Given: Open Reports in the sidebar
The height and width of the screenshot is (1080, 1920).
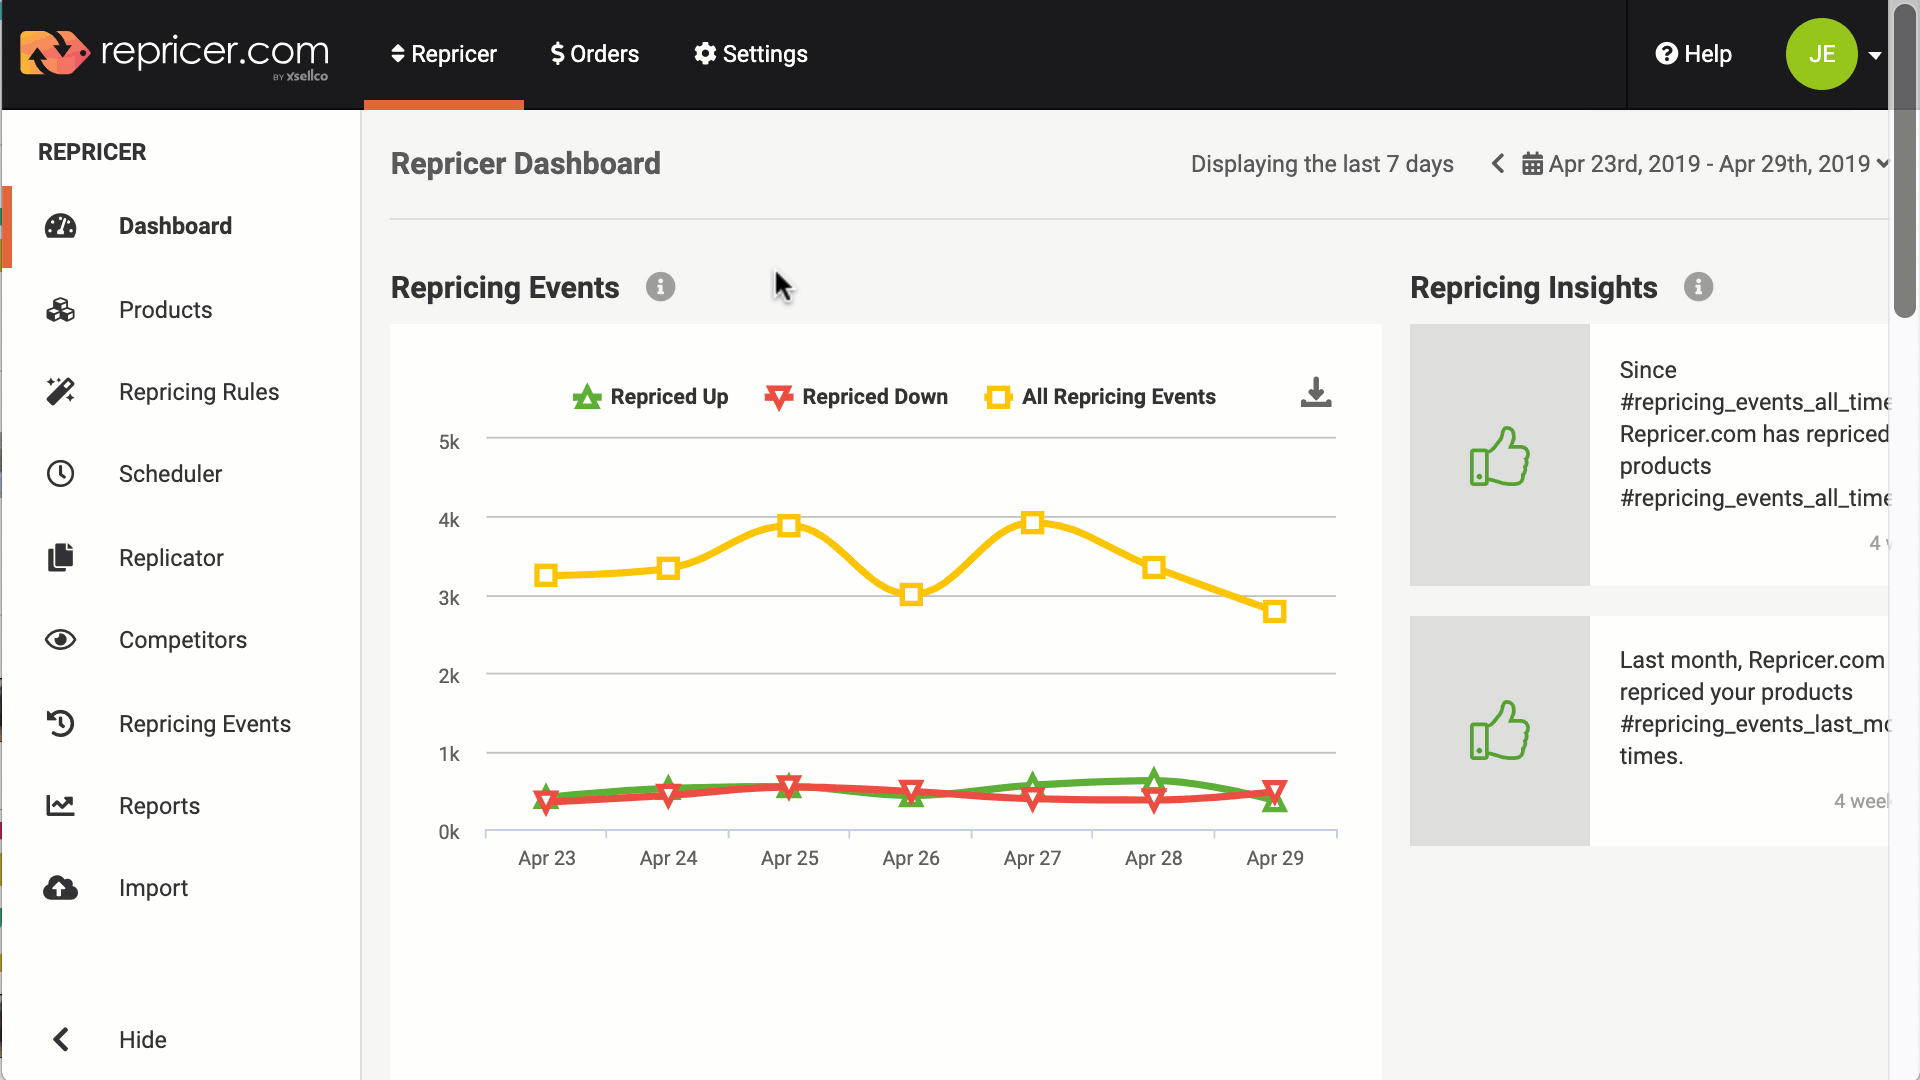Looking at the screenshot, I should click(x=160, y=806).
